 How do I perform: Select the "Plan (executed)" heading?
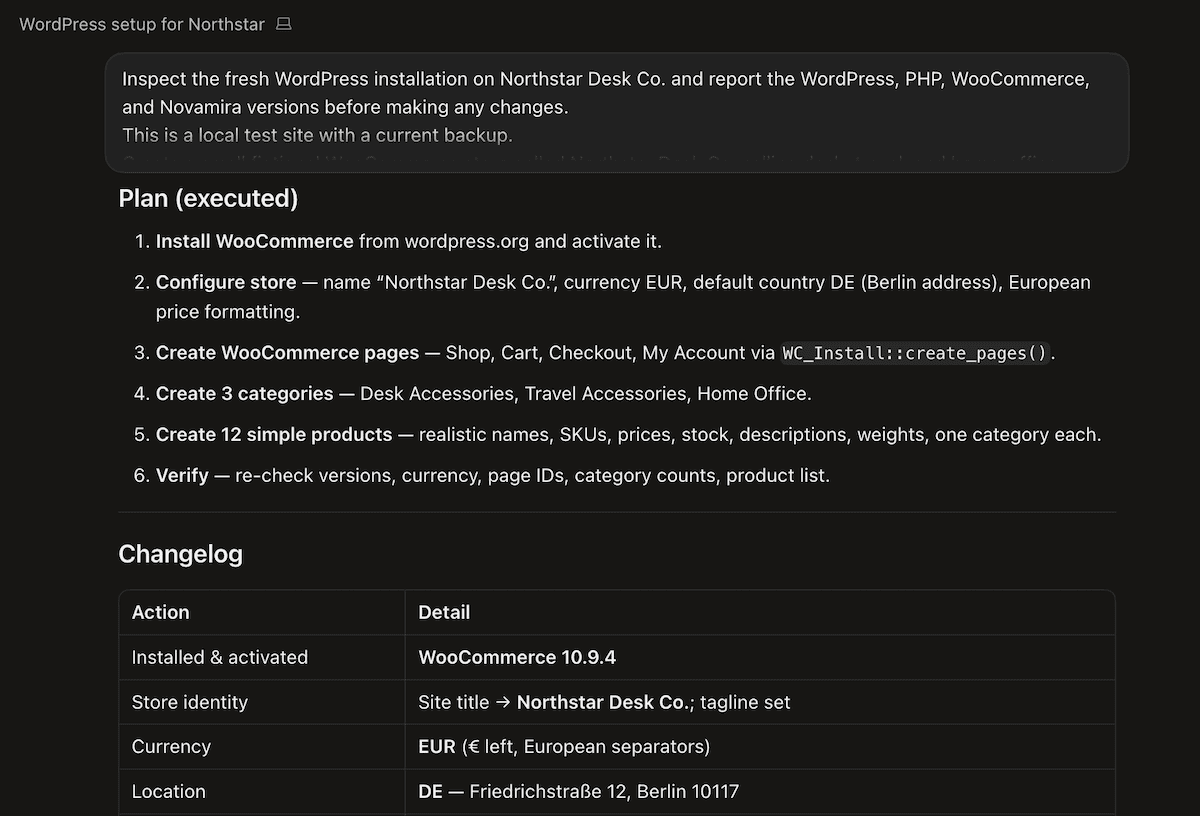tap(208, 199)
